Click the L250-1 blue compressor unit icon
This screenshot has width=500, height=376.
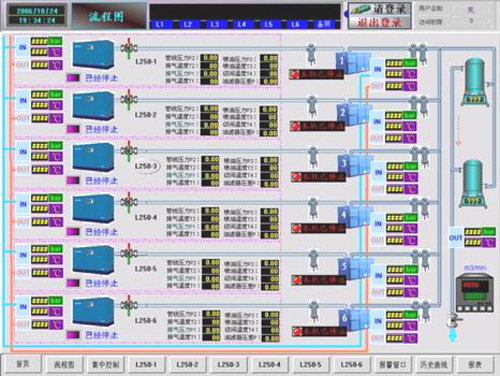(93, 54)
